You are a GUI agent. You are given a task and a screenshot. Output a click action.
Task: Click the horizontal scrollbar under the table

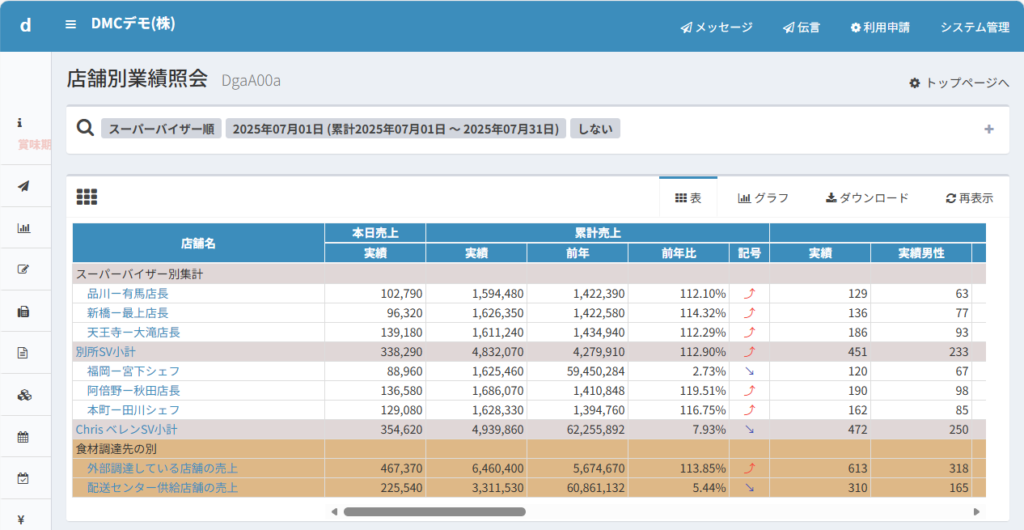[434, 511]
